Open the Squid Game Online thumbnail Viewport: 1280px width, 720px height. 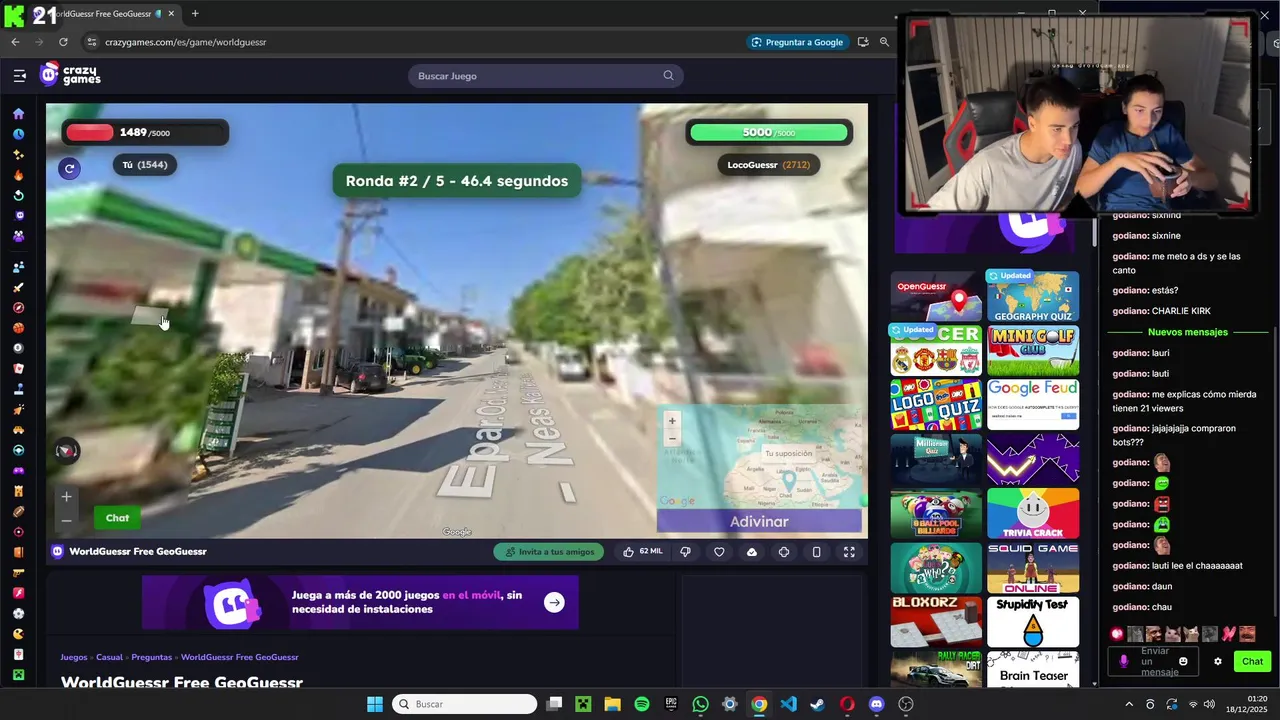1033,567
